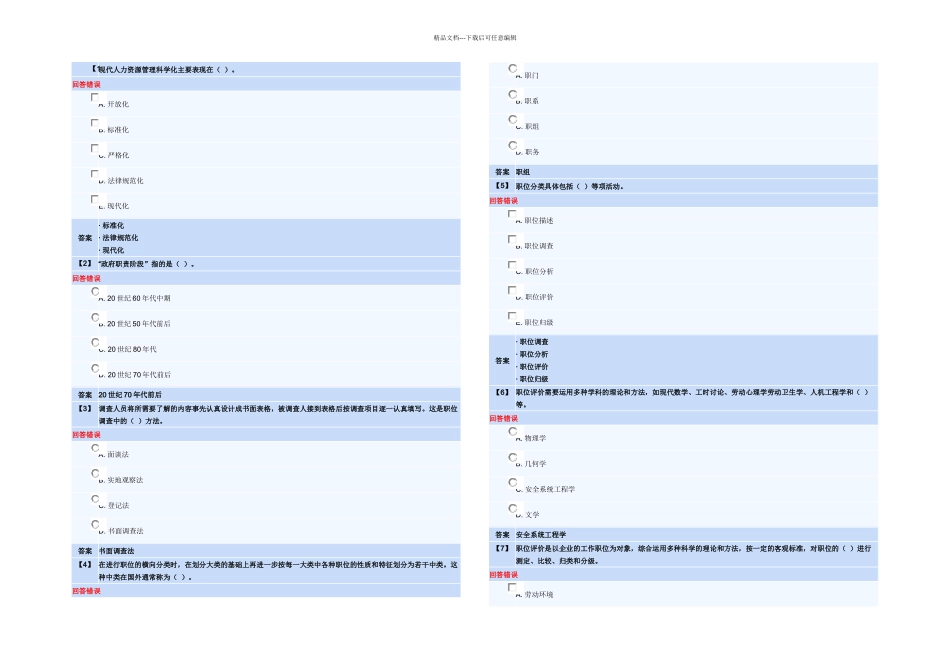Choose the 20世纪80年代 radio option

tap(95, 342)
